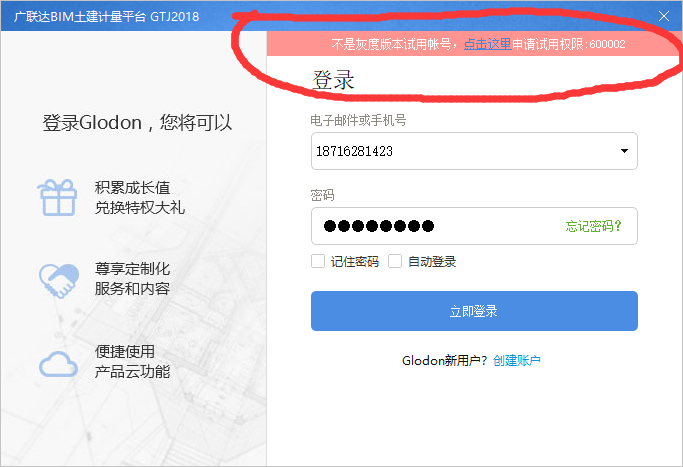Click the cloud icon
Screen dimensions: 683x467
coord(58,364)
